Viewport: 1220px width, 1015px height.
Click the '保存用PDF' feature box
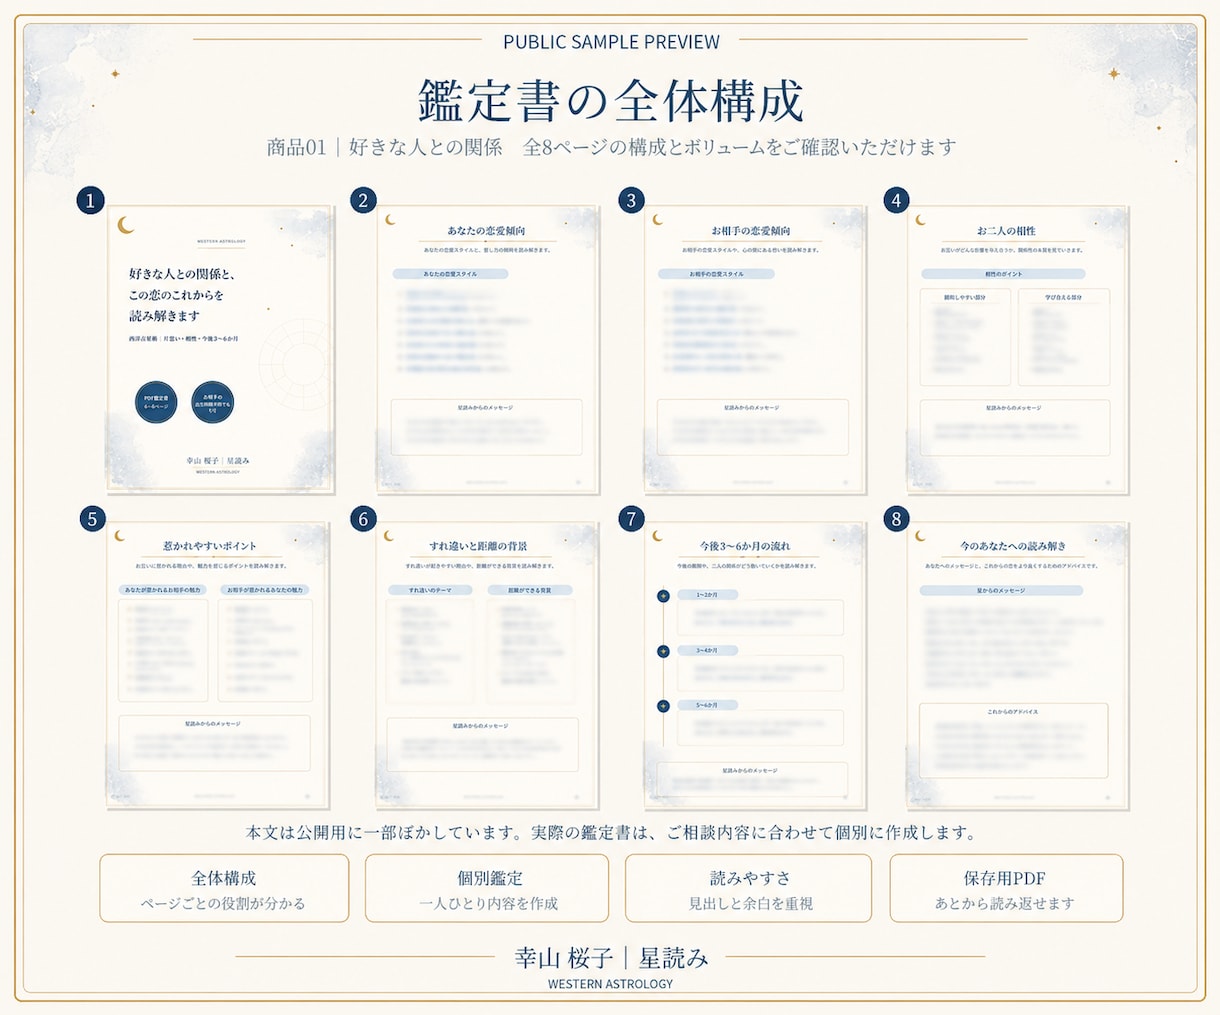coord(1005,888)
